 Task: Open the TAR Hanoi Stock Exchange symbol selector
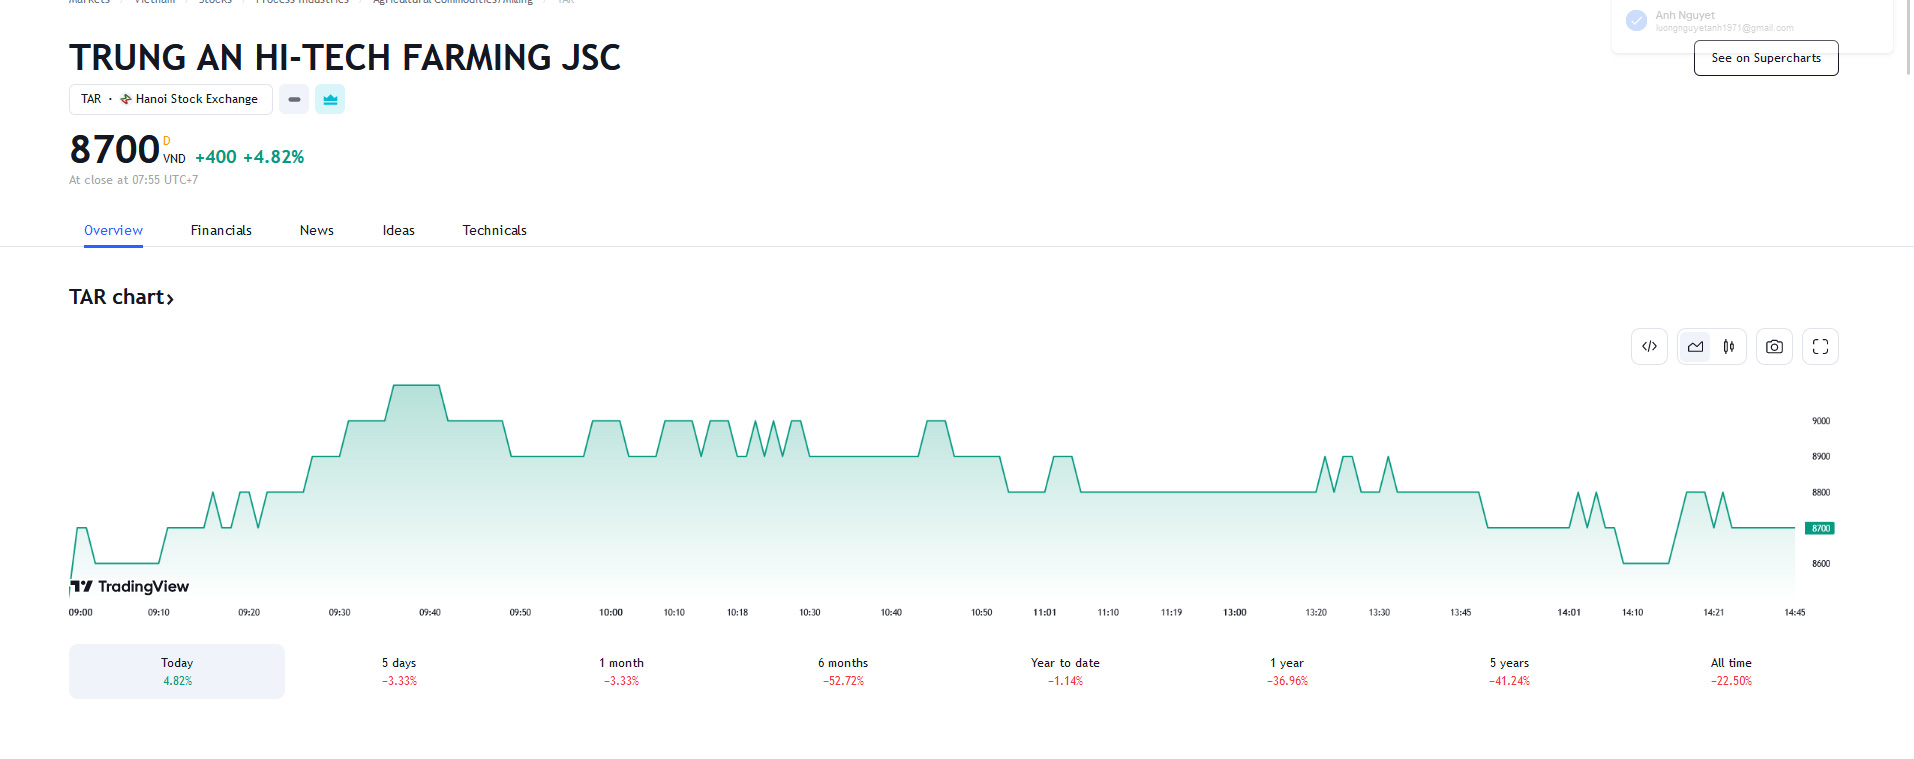click(x=170, y=99)
